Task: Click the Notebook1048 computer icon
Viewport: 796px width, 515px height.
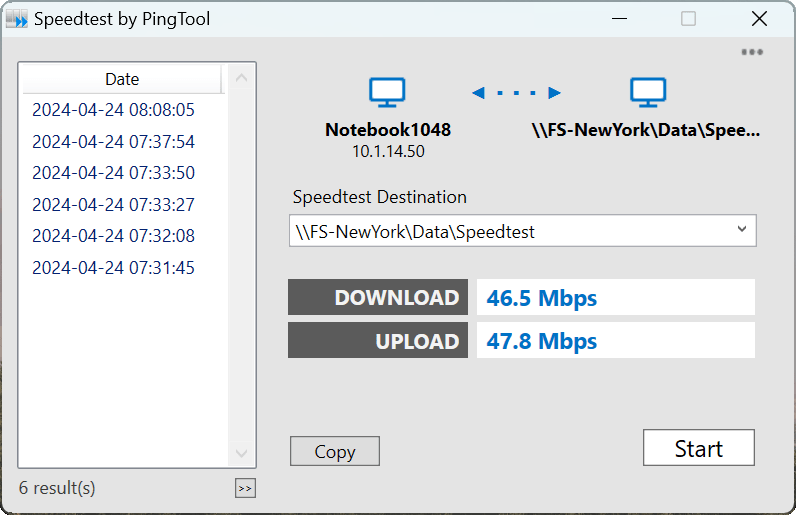Action: coord(387,92)
